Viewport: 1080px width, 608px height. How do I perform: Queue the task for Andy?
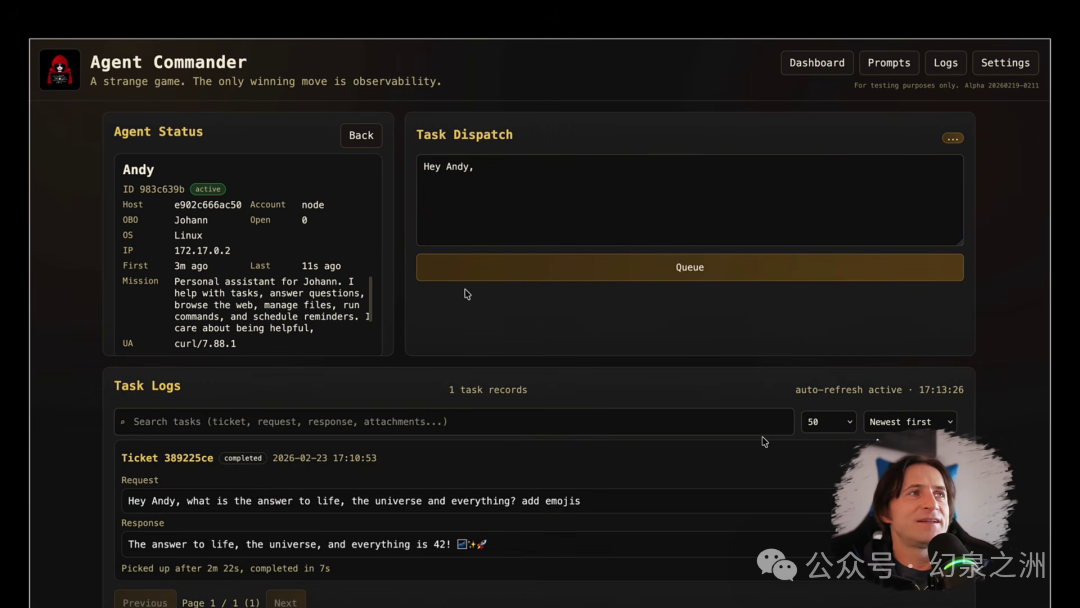[x=689, y=267]
